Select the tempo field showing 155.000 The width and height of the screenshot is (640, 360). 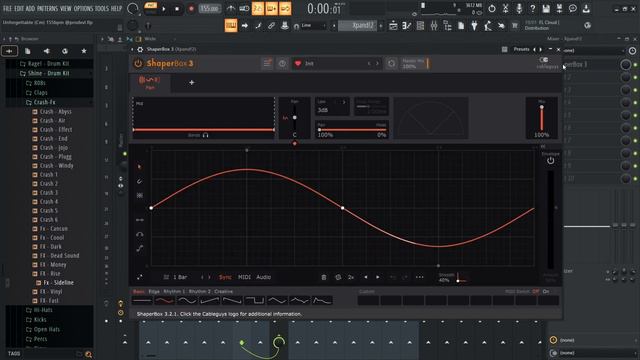click(x=209, y=9)
